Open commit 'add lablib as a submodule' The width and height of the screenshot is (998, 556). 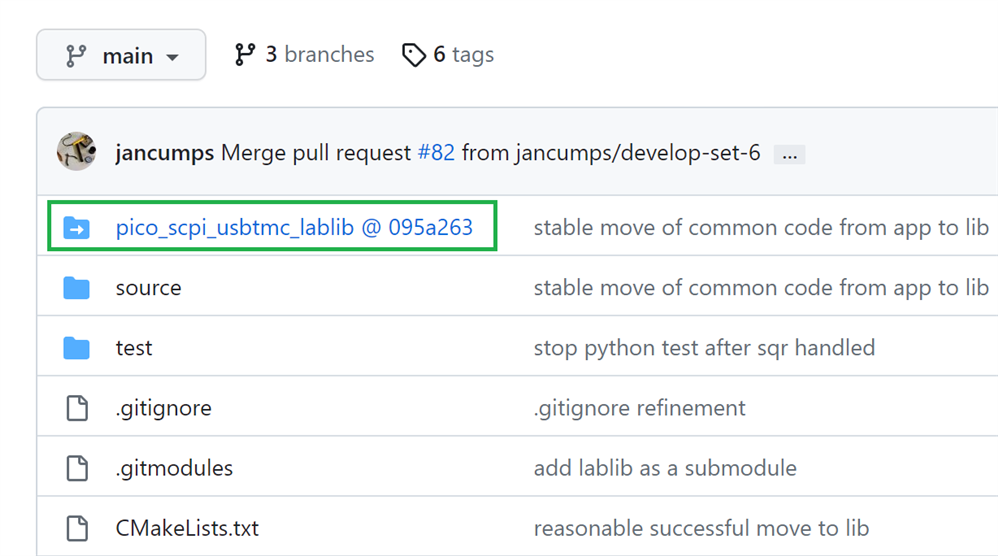(x=665, y=468)
